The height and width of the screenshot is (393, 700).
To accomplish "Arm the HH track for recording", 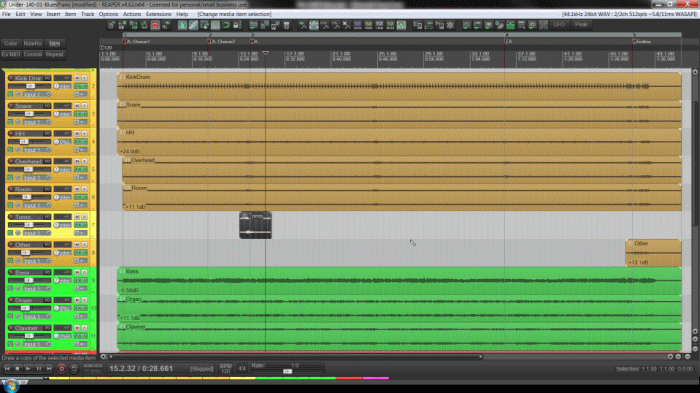I will tap(11, 134).
